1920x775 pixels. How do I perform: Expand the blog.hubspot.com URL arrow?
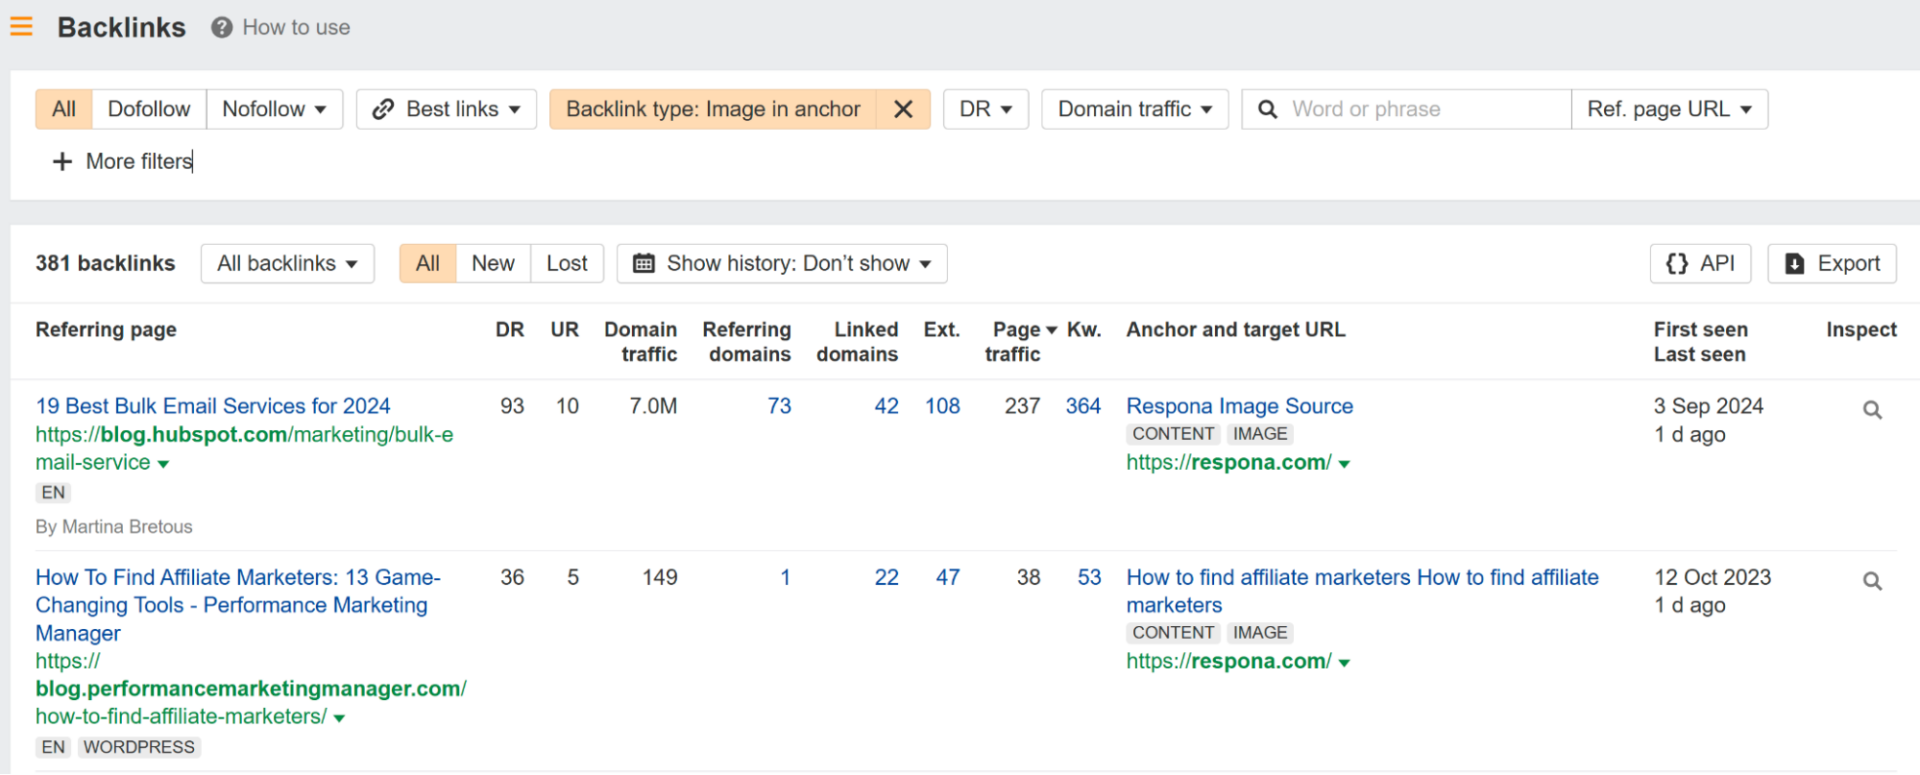point(163,464)
